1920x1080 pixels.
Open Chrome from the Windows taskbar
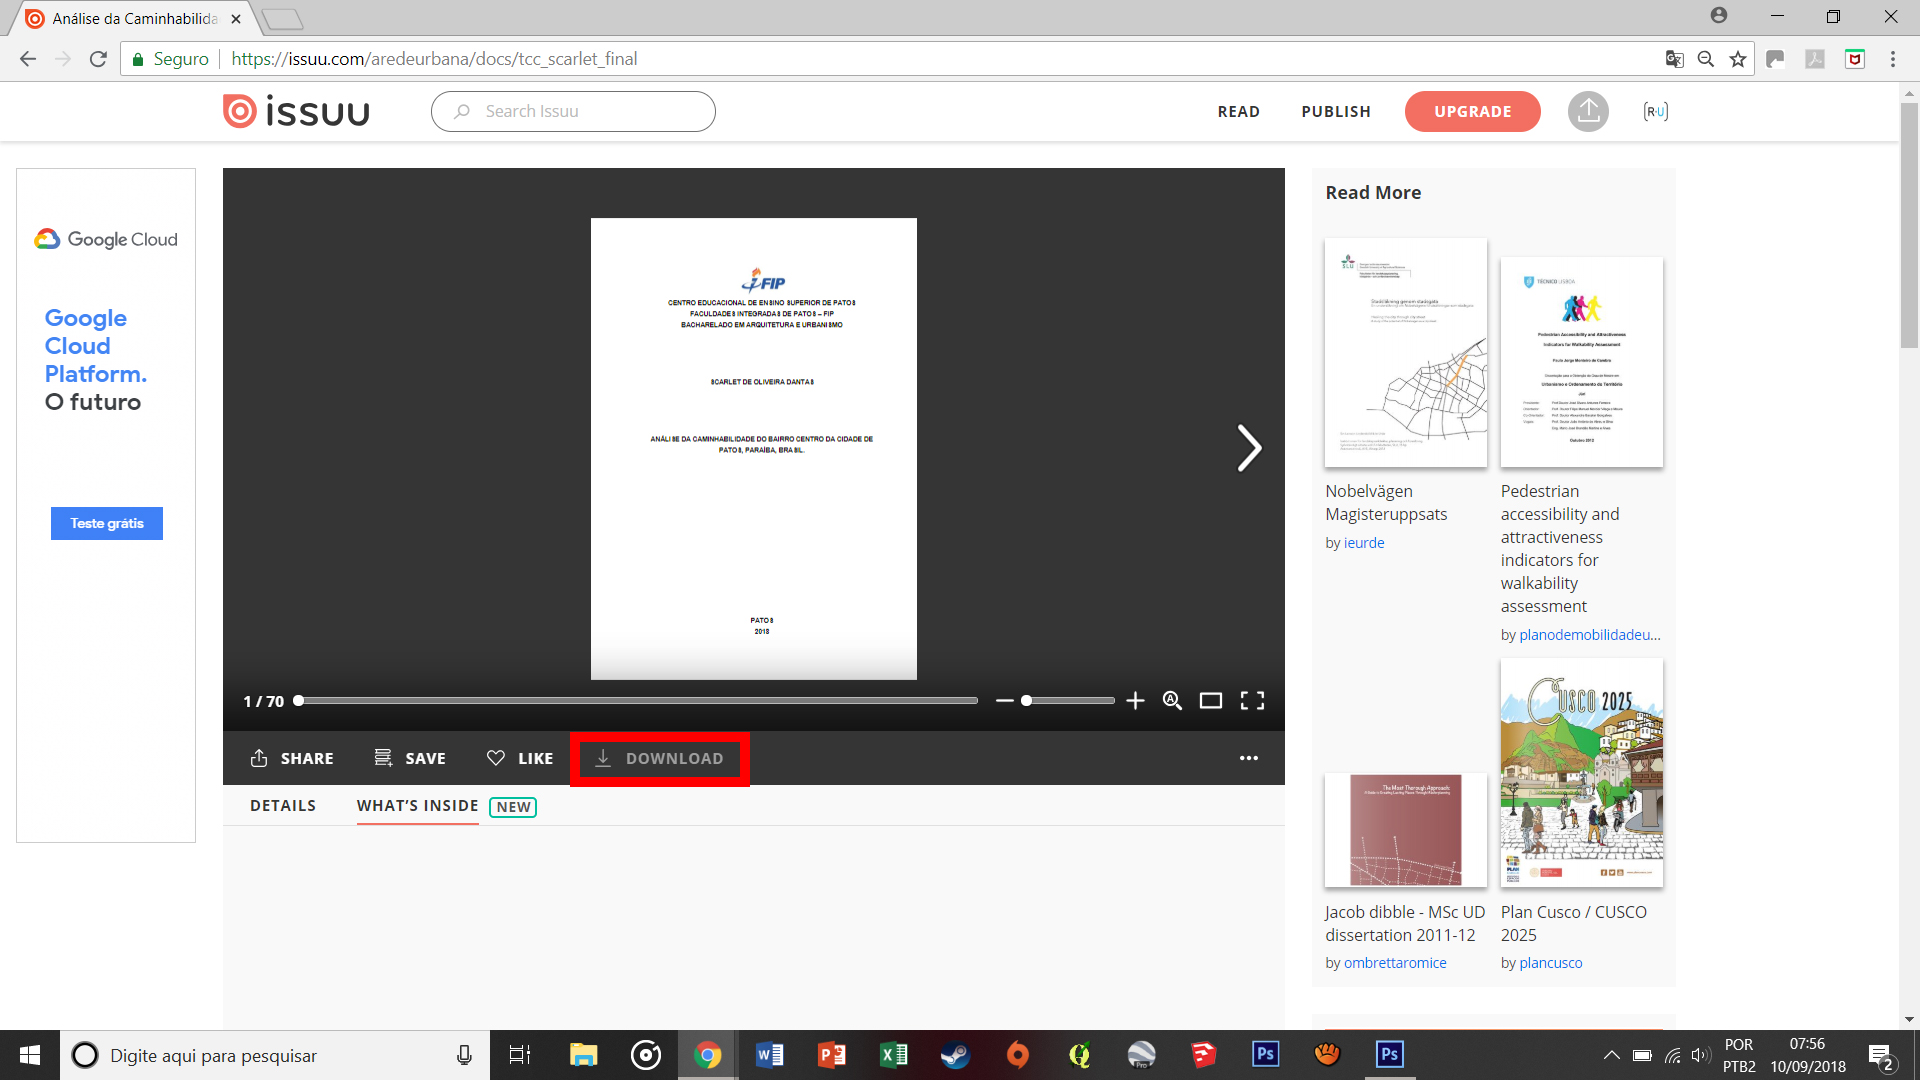click(x=707, y=1055)
